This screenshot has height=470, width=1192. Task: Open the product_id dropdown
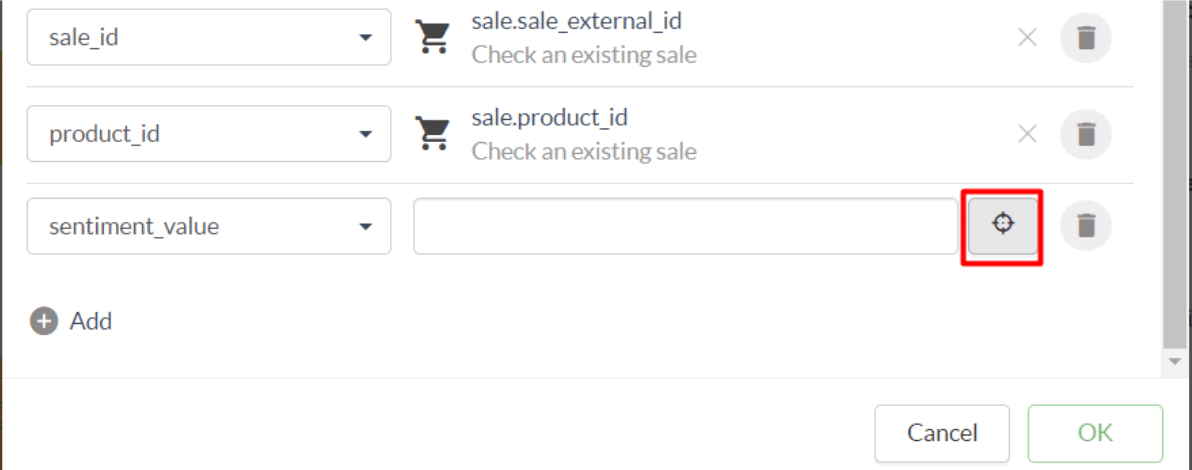tap(208, 134)
